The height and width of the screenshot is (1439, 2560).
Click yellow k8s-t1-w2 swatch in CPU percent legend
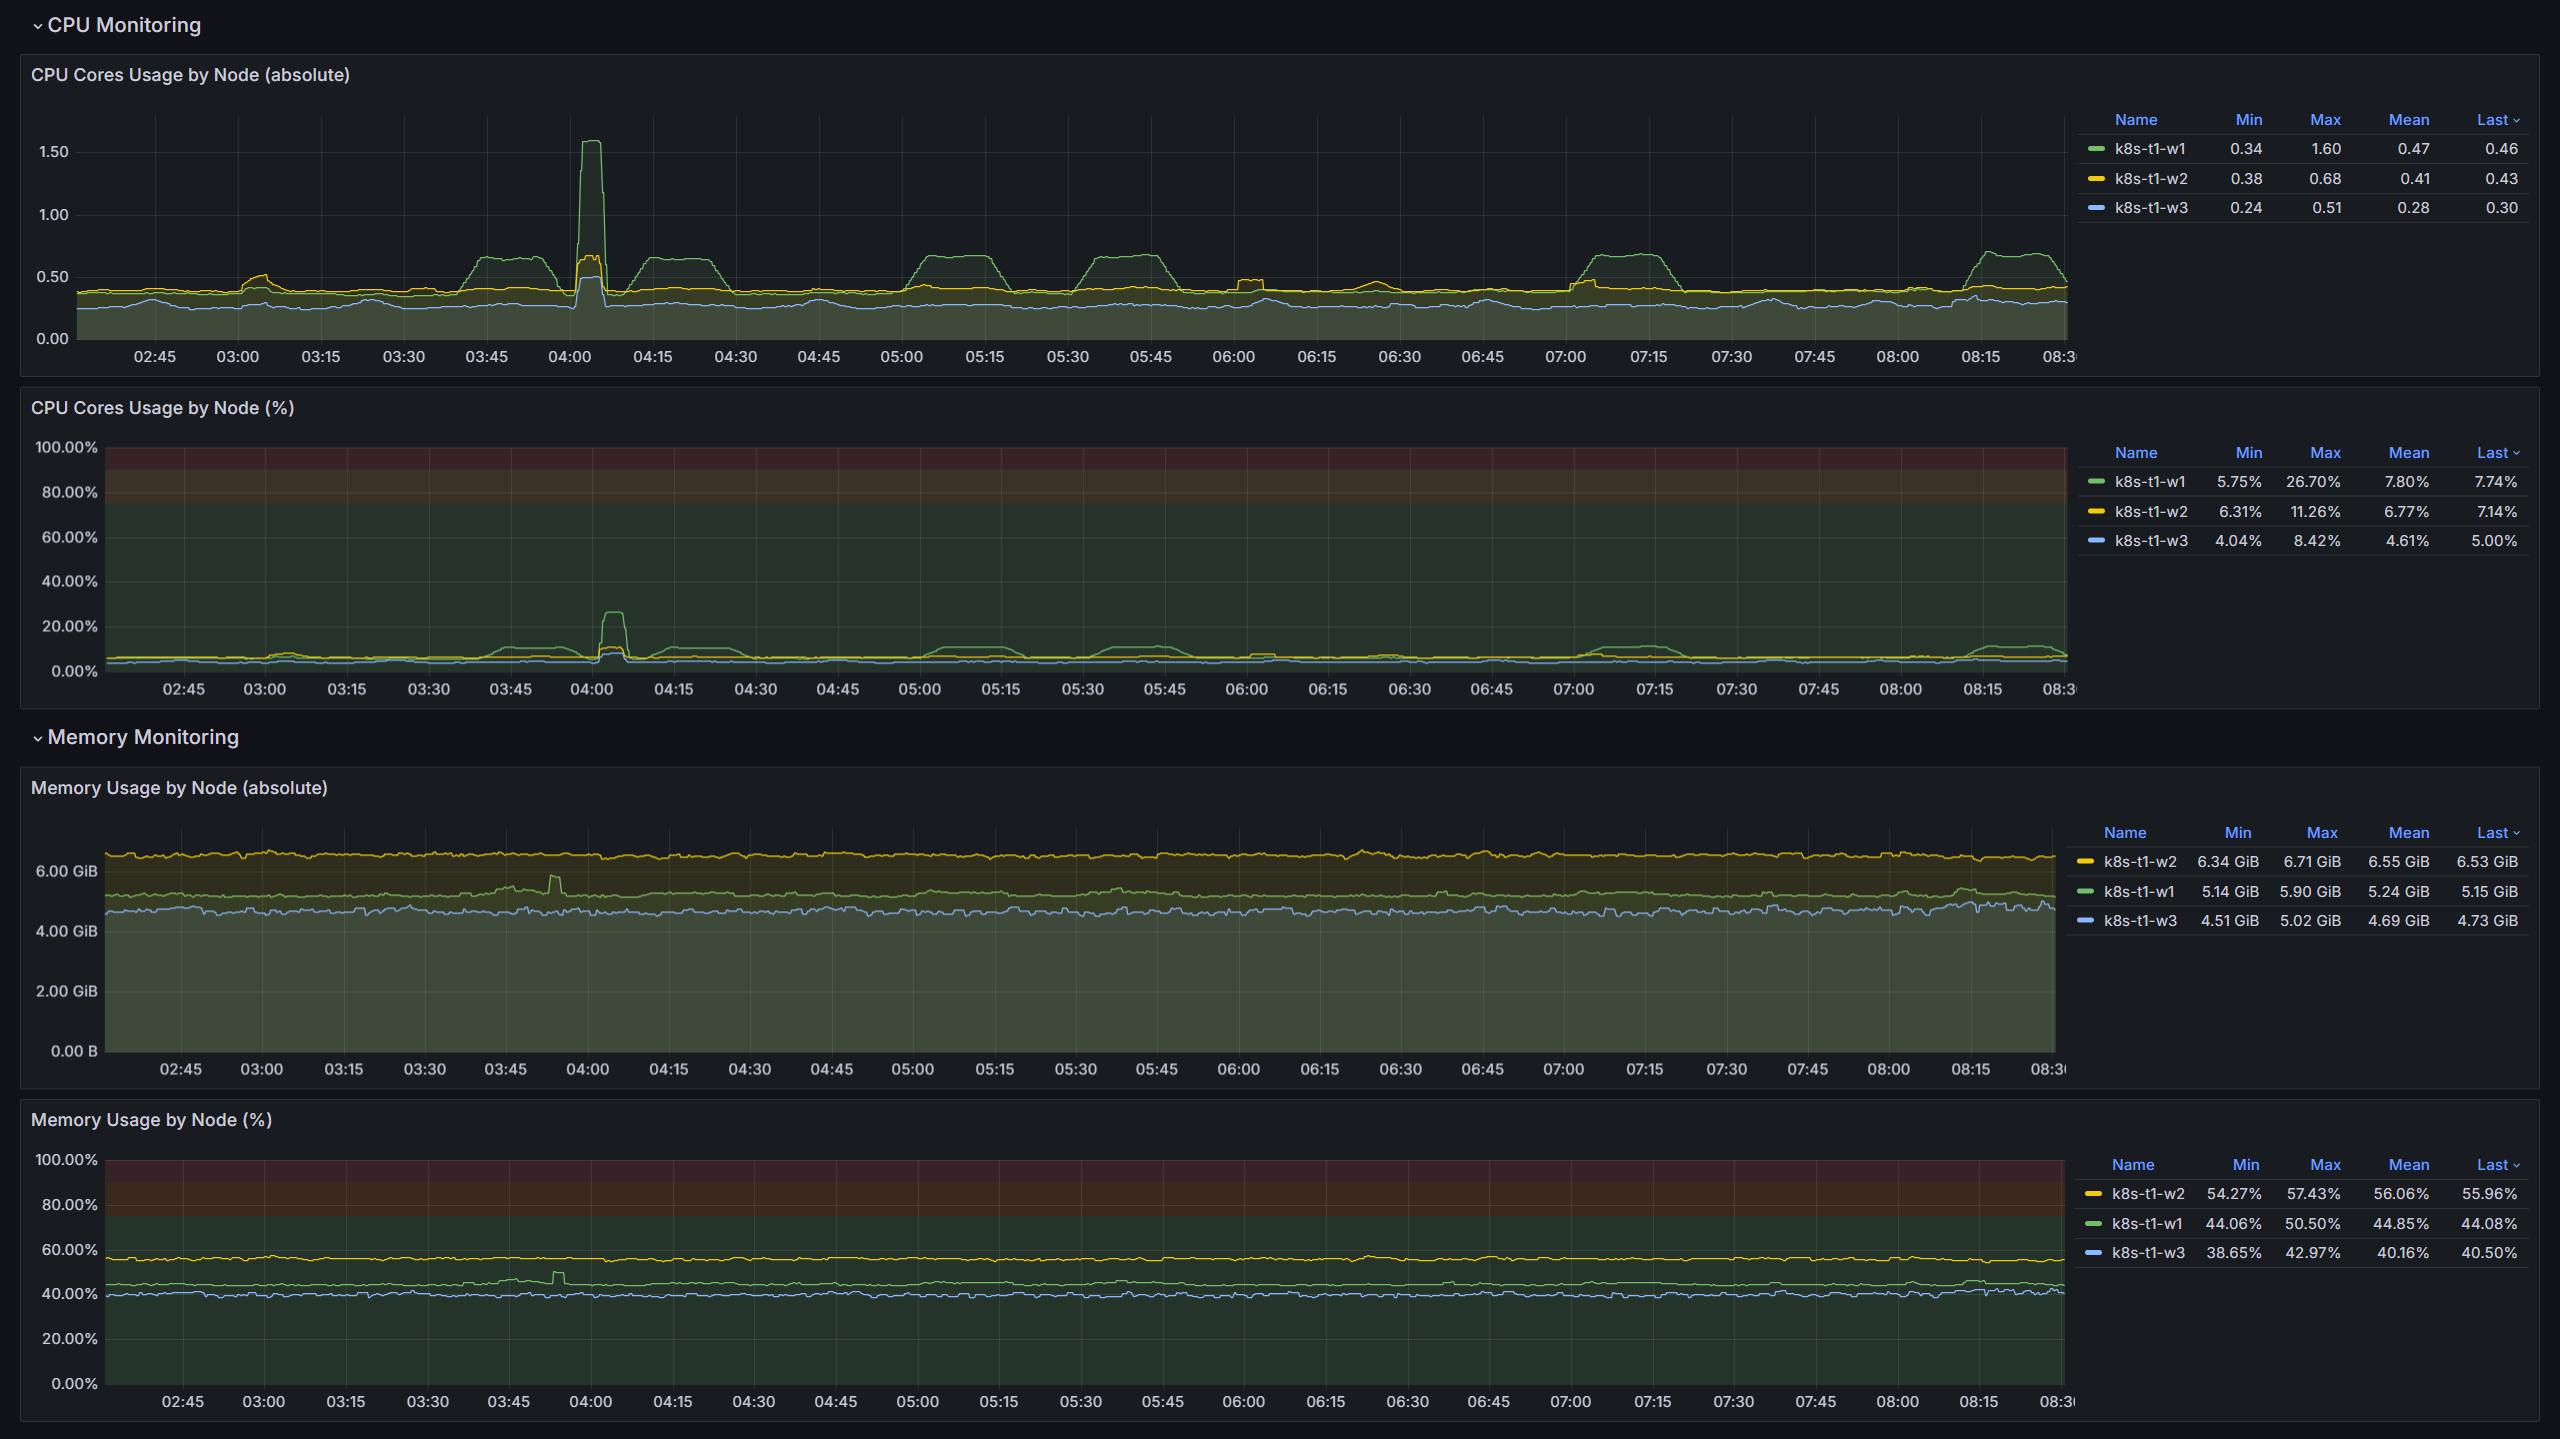(x=2096, y=512)
